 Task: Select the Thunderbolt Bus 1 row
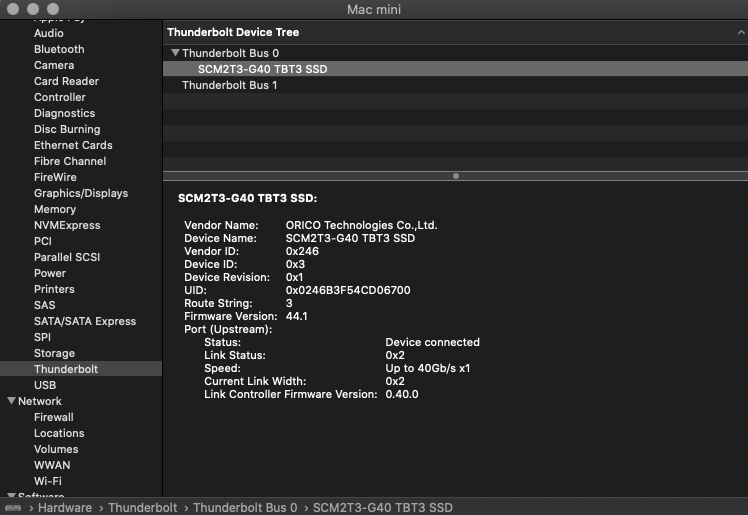click(455, 85)
